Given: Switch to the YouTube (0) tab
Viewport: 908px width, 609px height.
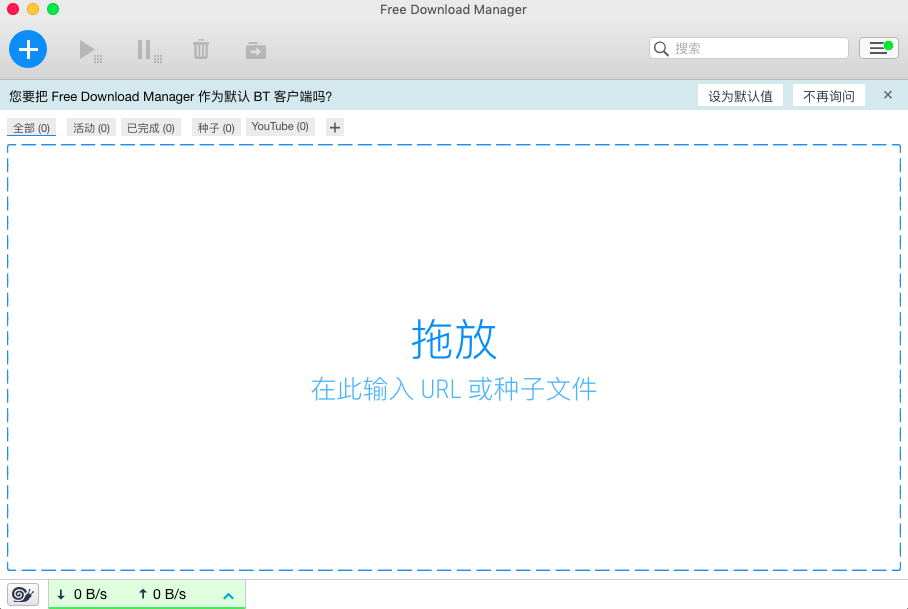Looking at the screenshot, I should click(280, 127).
